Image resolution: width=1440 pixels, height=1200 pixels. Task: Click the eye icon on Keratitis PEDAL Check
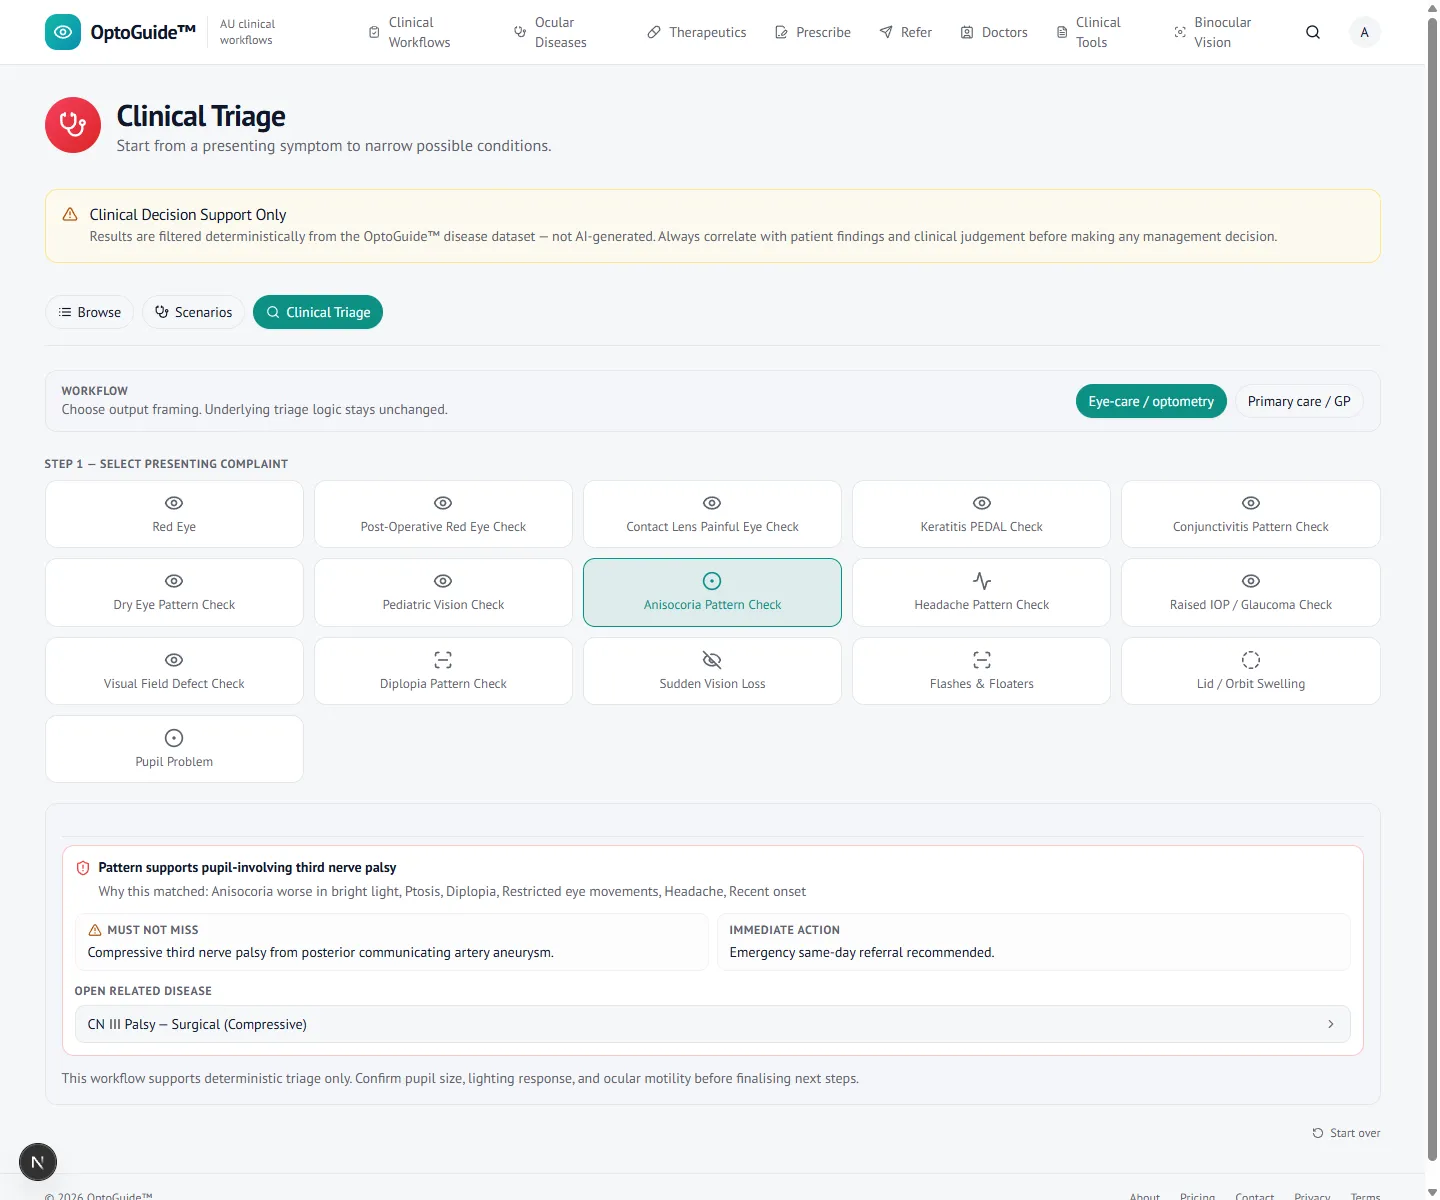point(982,503)
